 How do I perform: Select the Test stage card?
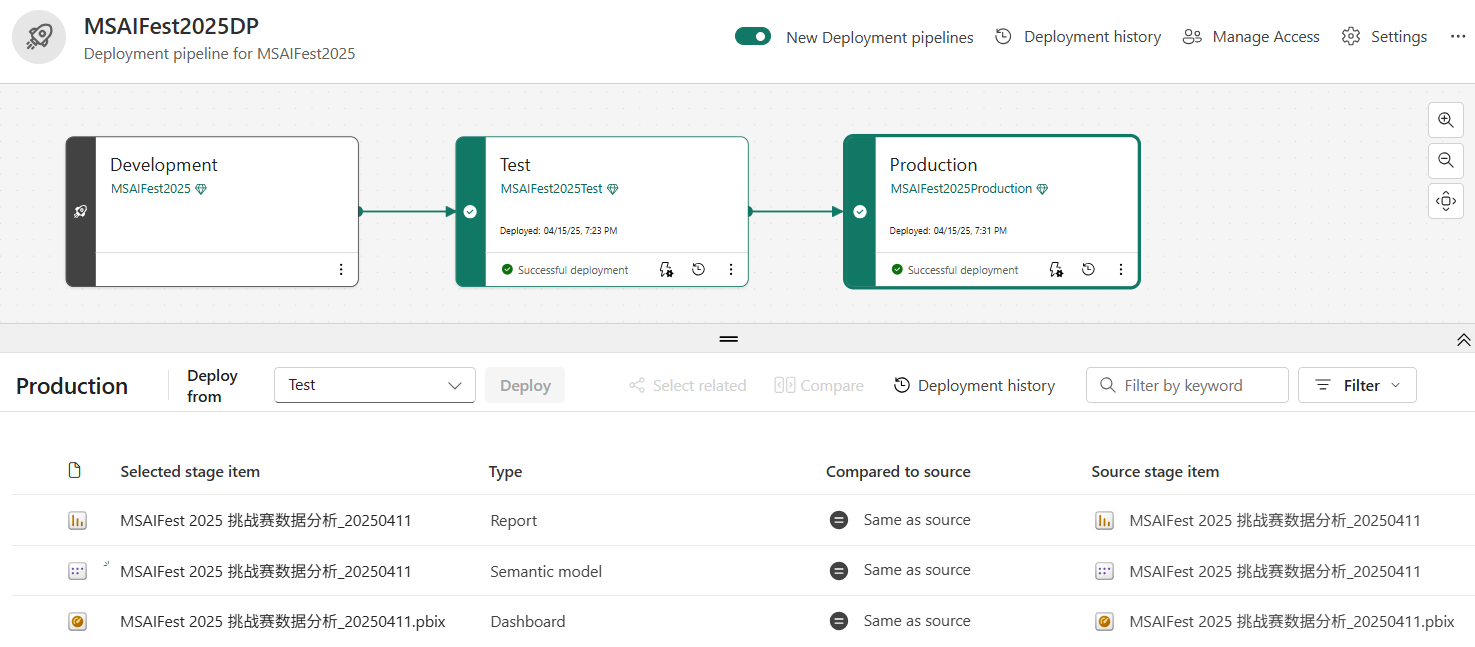point(602,211)
